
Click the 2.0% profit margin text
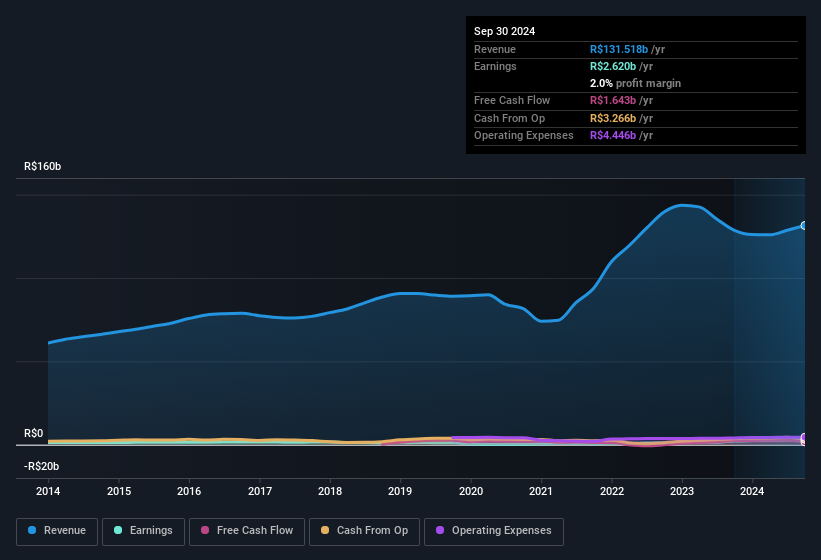pos(635,83)
